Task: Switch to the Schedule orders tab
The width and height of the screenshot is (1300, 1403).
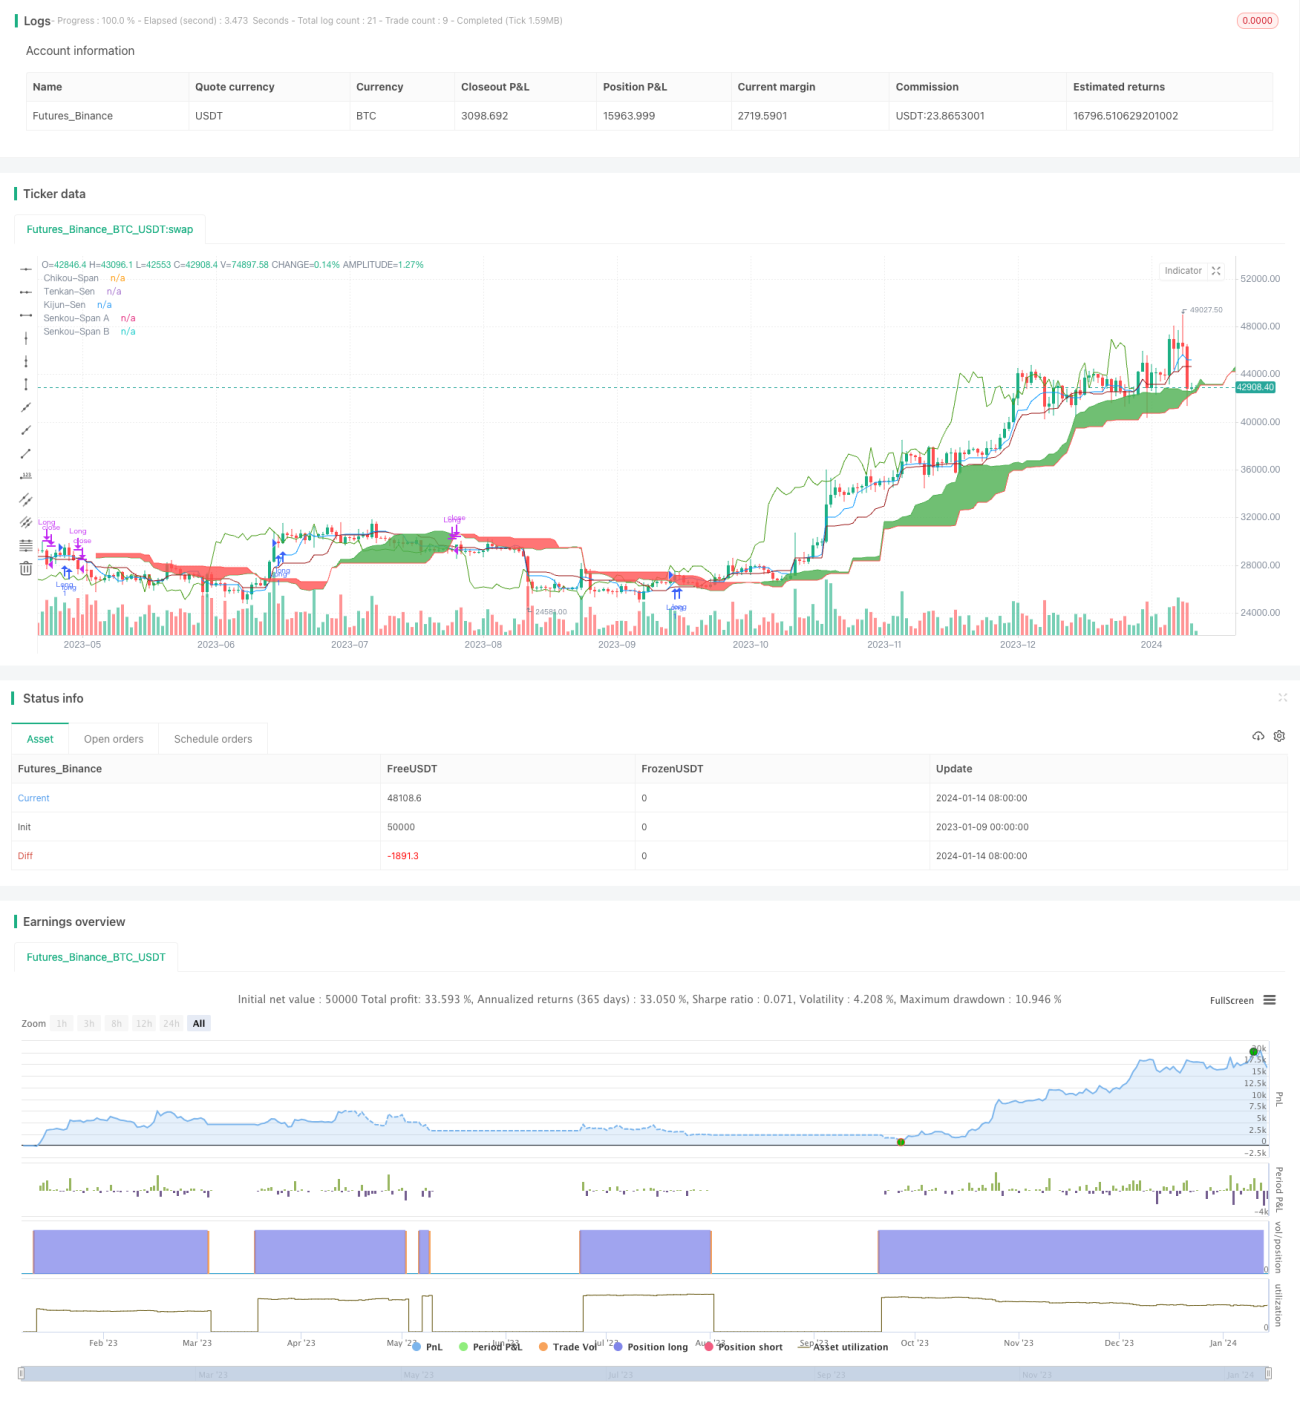Action: coord(213,739)
